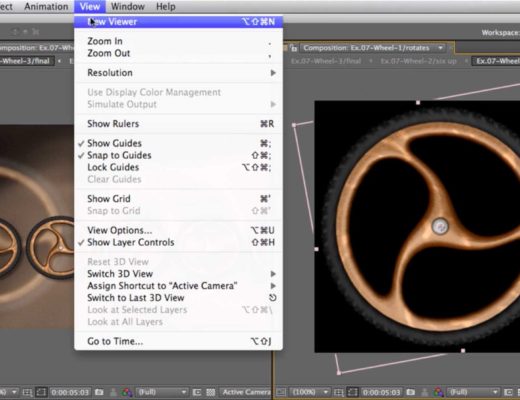Open the Help menu

pyautogui.click(x=166, y=7)
